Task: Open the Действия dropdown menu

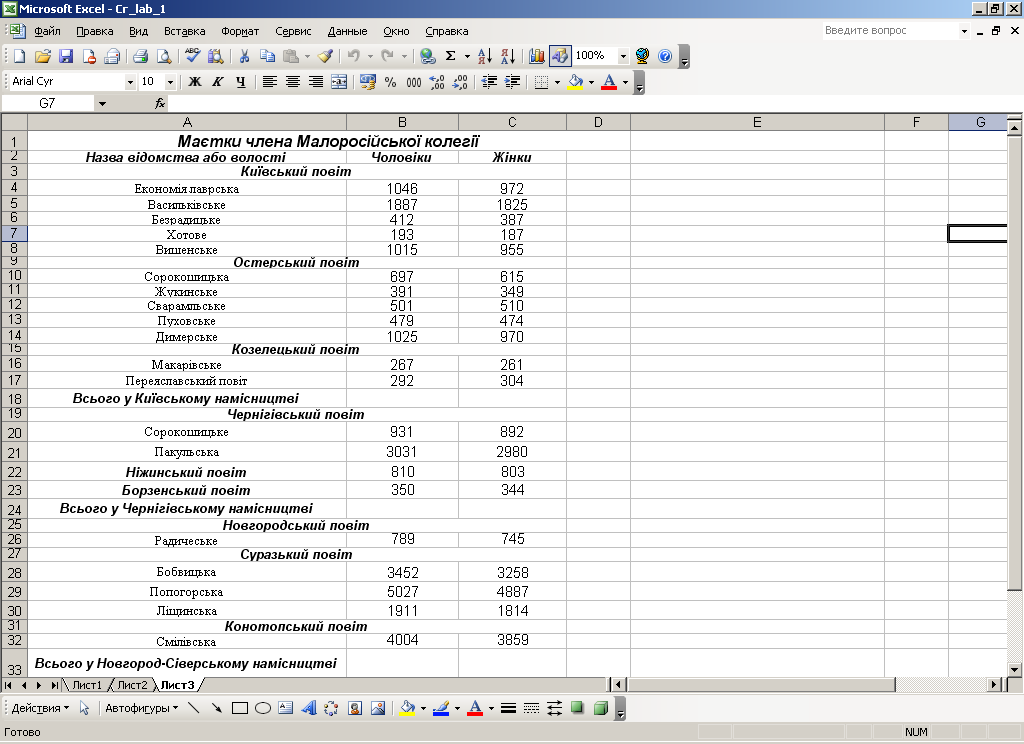Action: tap(40, 708)
